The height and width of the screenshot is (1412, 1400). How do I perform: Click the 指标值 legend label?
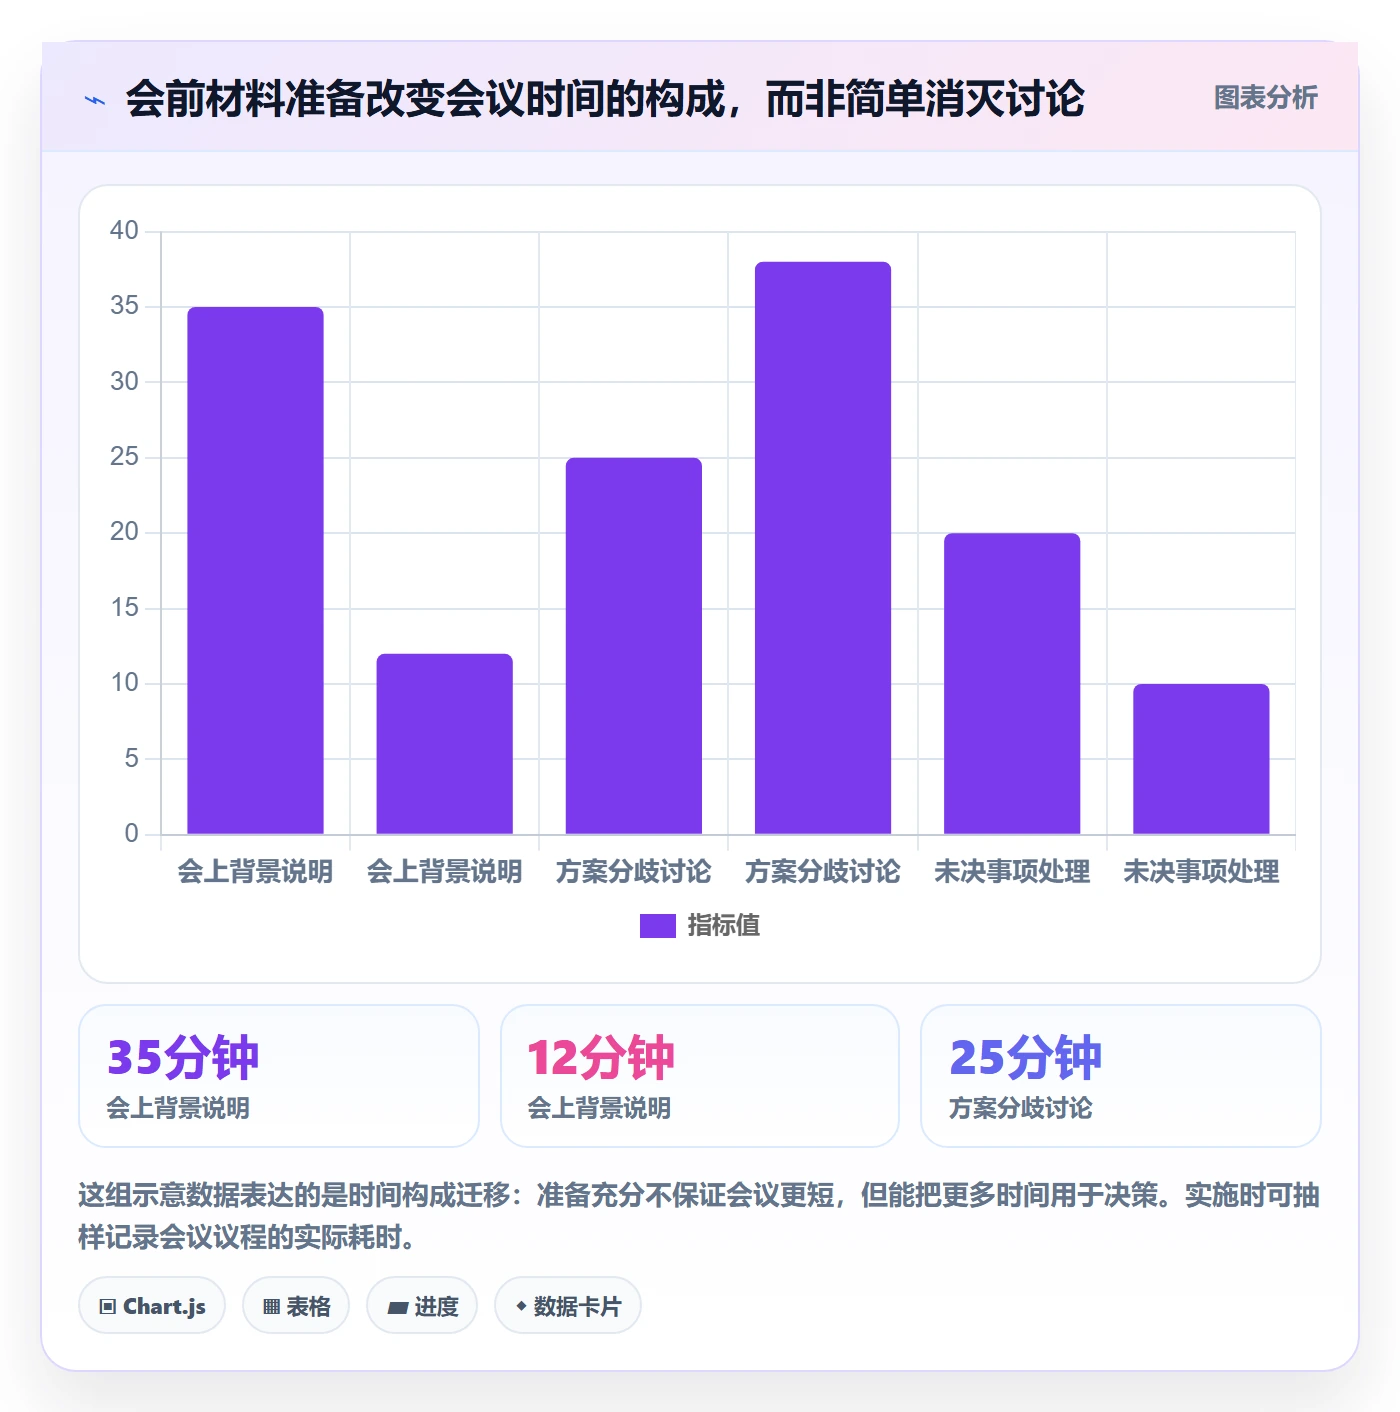(x=723, y=926)
